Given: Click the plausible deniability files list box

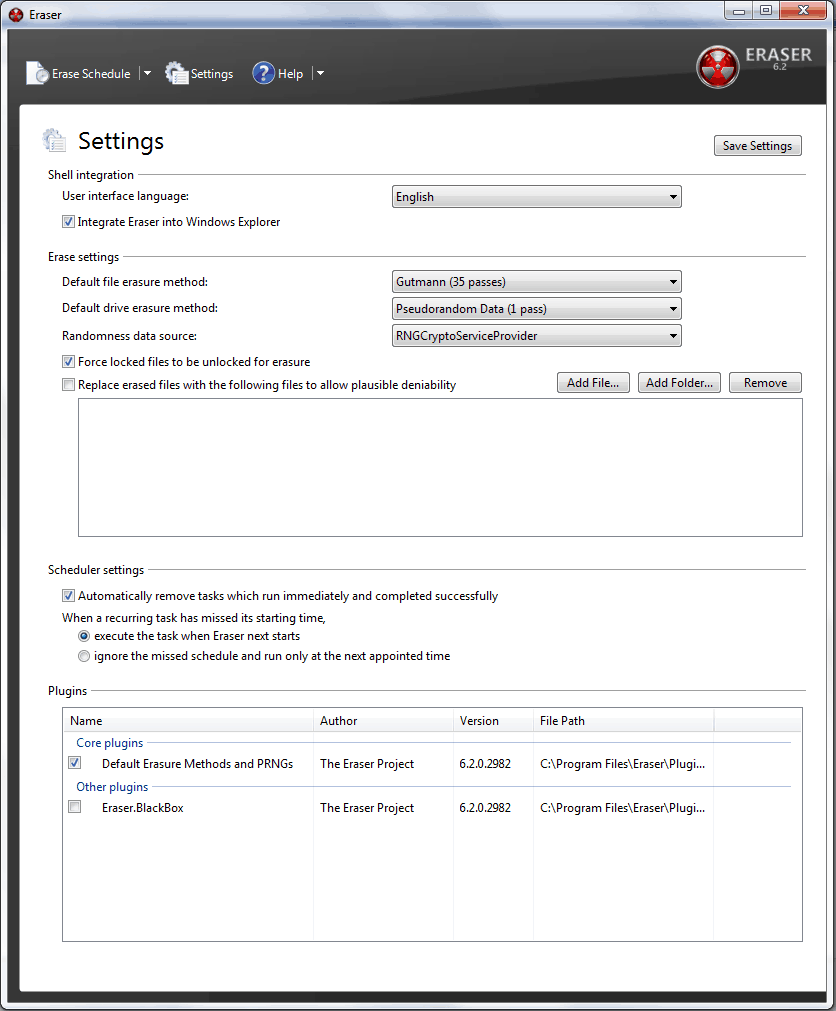Looking at the screenshot, I should 440,467.
